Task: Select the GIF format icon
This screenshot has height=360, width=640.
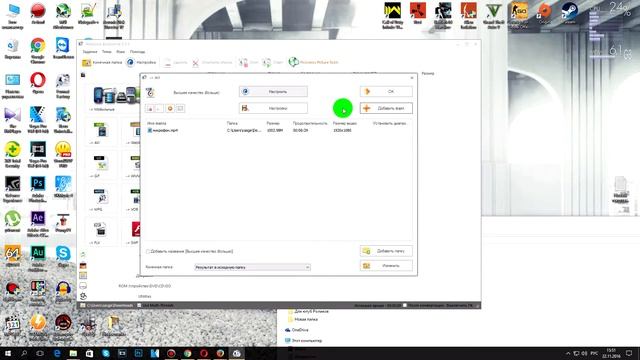Action: (x=100, y=166)
